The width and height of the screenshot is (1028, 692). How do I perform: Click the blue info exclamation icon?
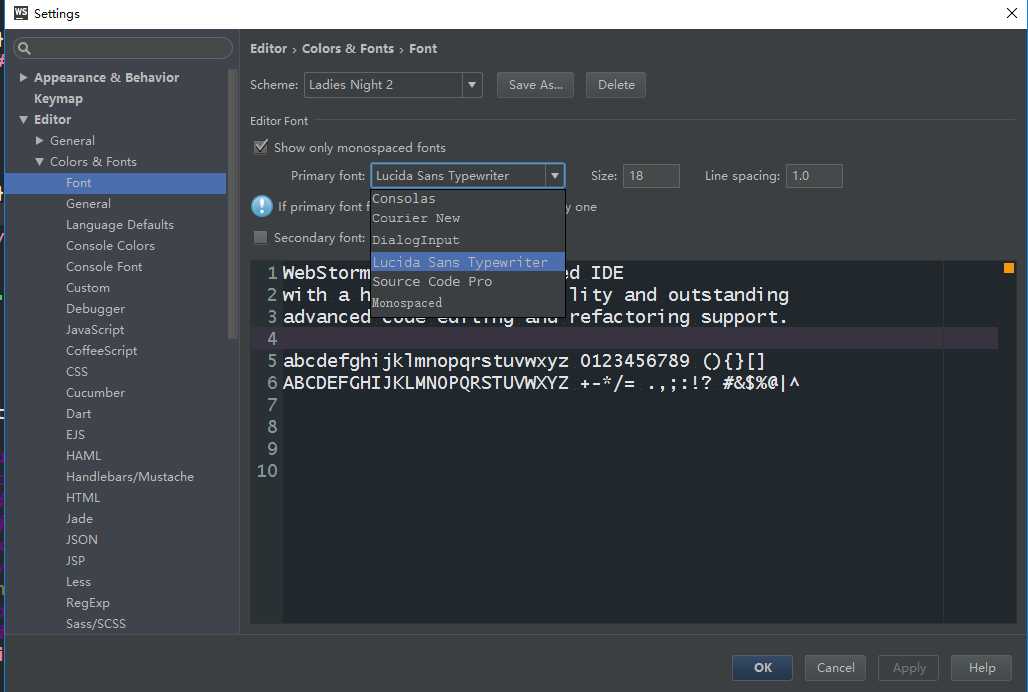262,206
